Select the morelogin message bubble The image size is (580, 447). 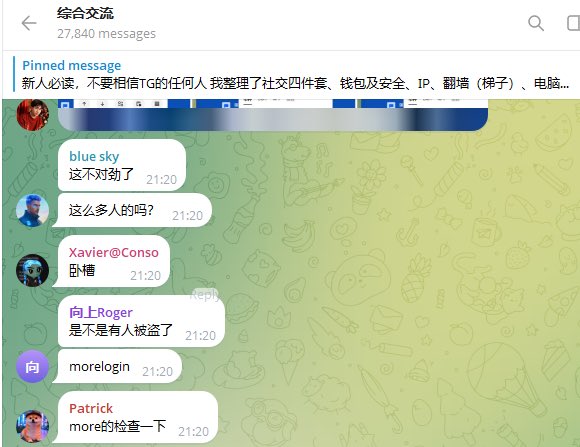pos(117,366)
